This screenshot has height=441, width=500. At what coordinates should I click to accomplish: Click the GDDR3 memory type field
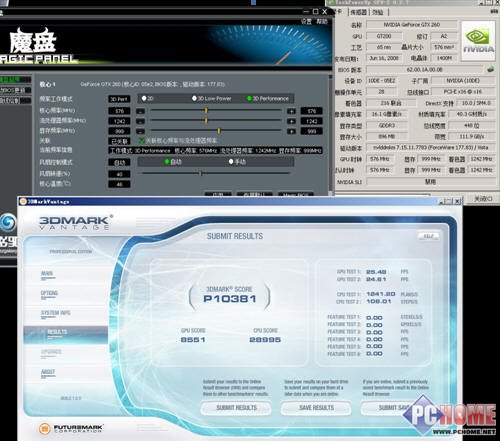387,125
